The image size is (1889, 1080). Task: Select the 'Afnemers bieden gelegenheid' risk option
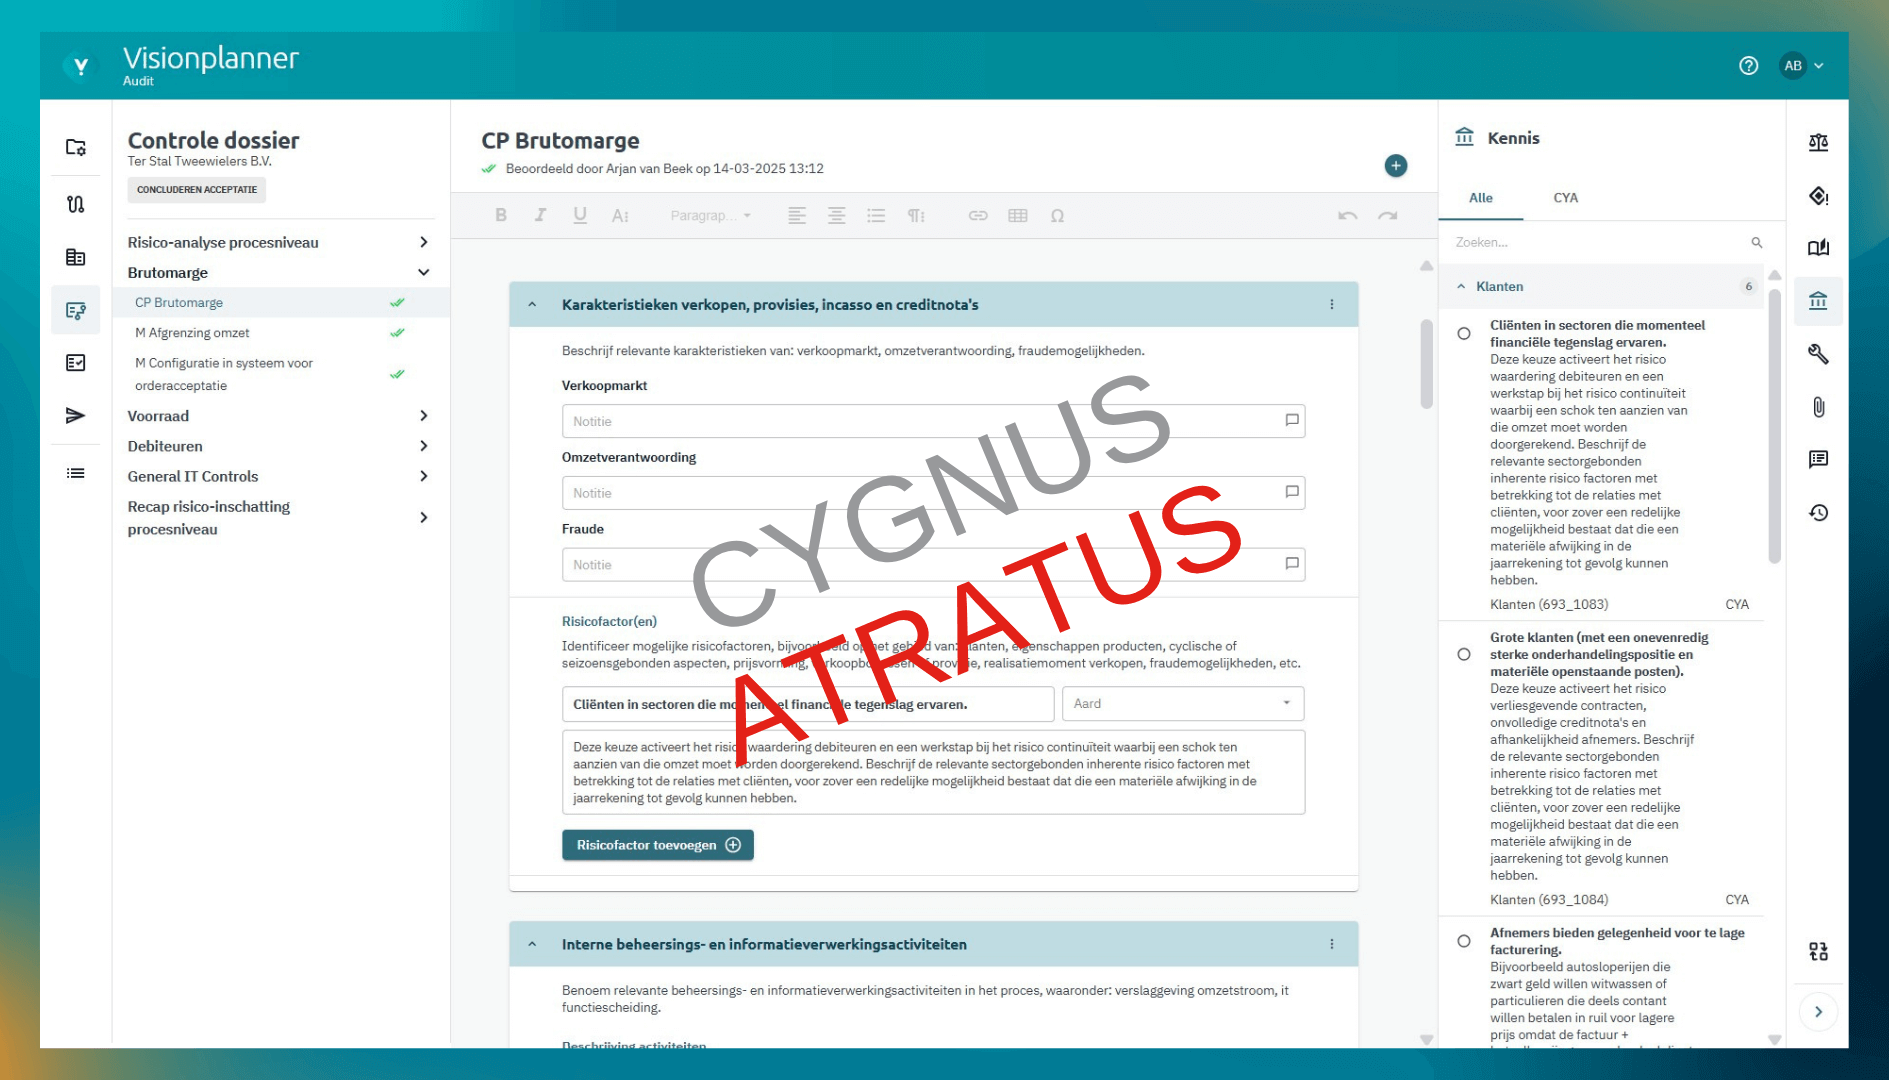(x=1464, y=941)
